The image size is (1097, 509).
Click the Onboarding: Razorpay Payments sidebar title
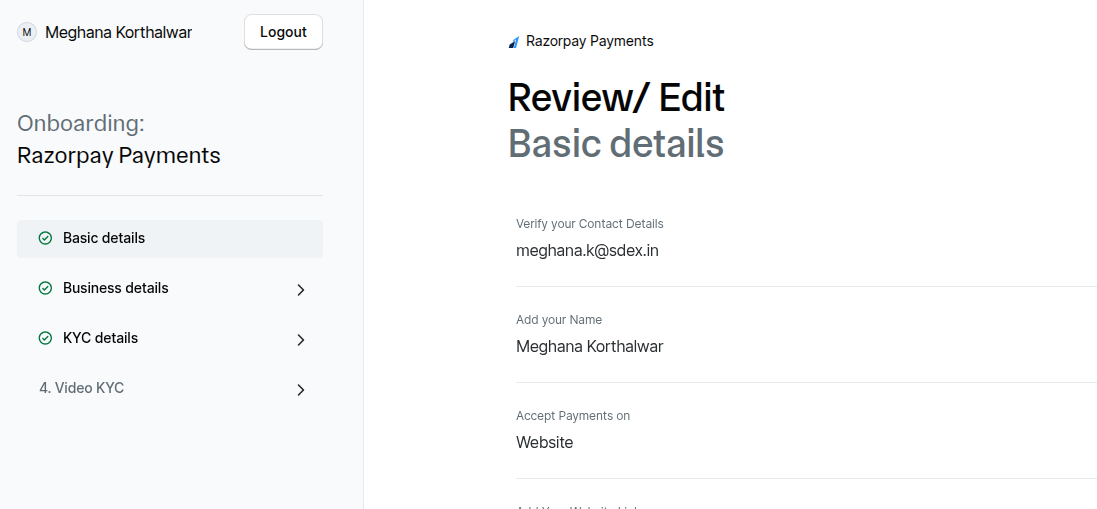pos(118,140)
